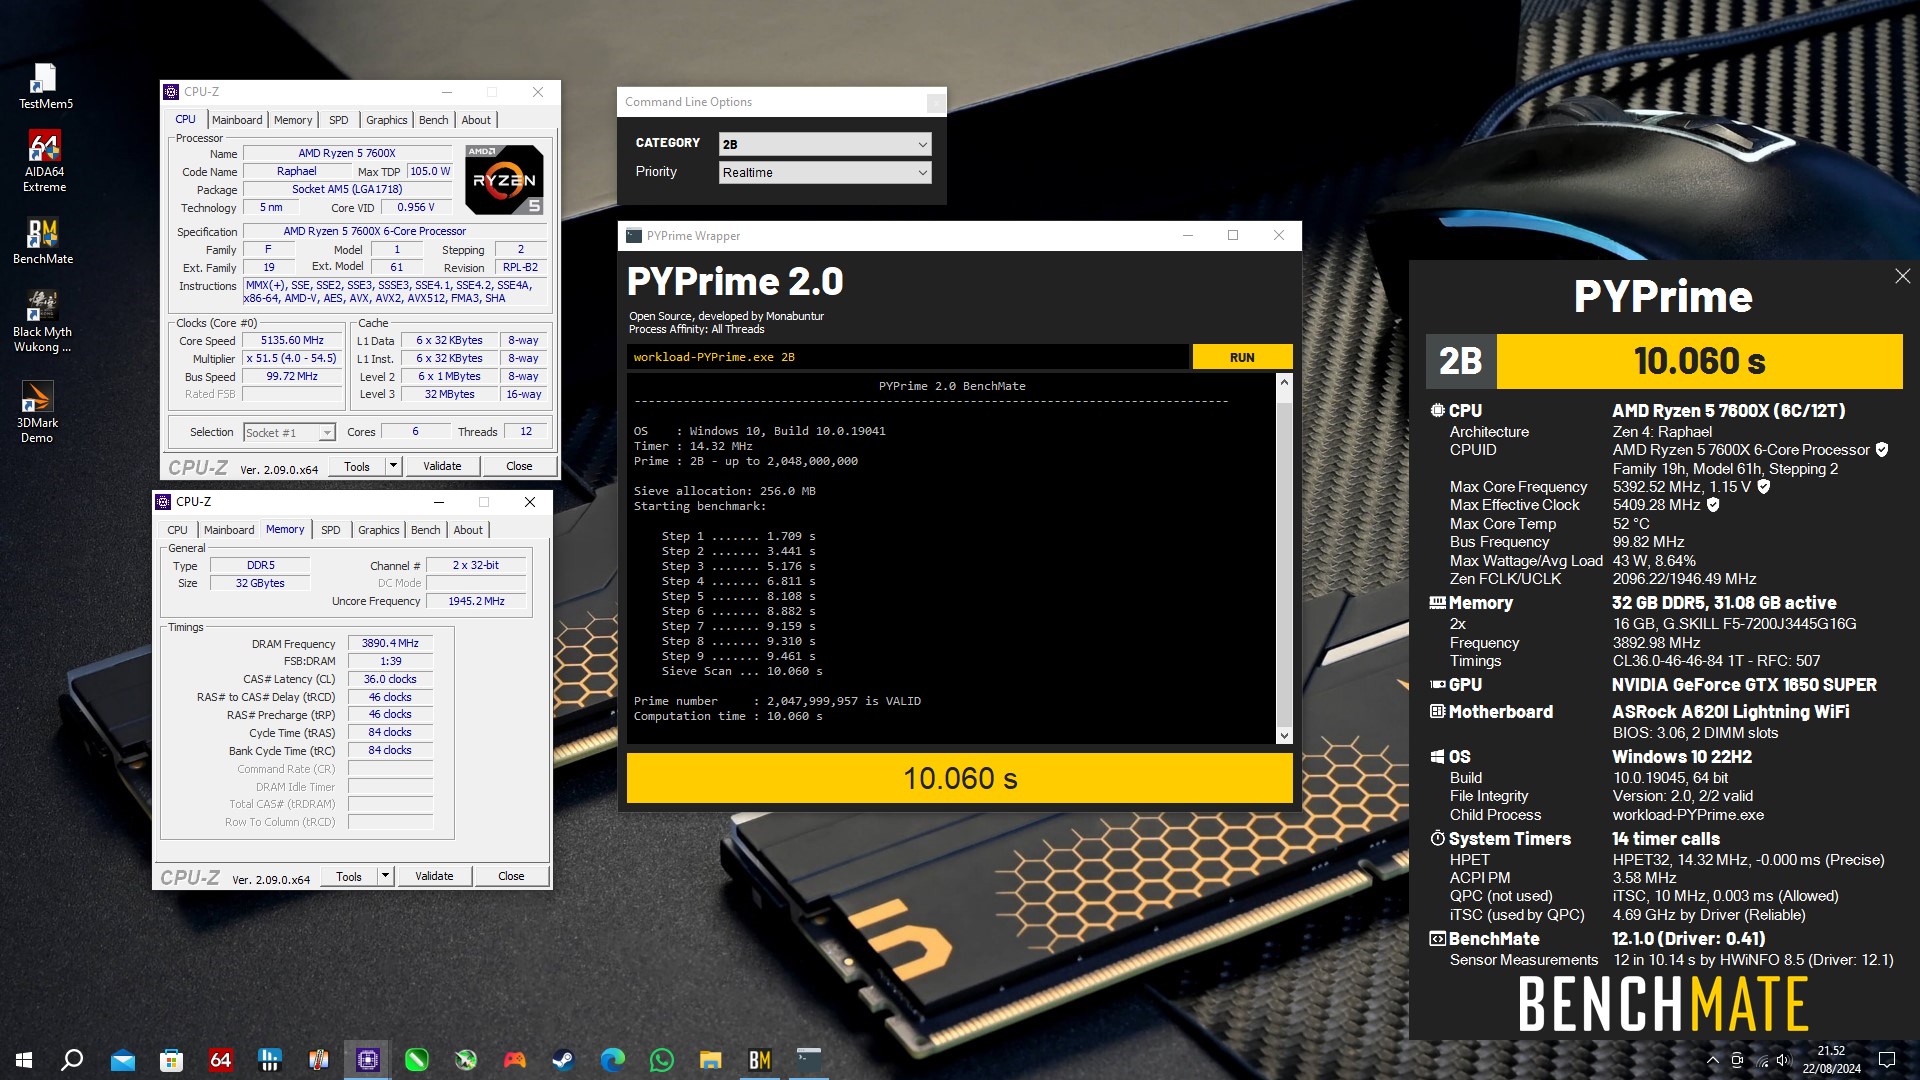Open the TestMem5 desktop shortcut
1920x1080 pixels.
click(x=45, y=86)
